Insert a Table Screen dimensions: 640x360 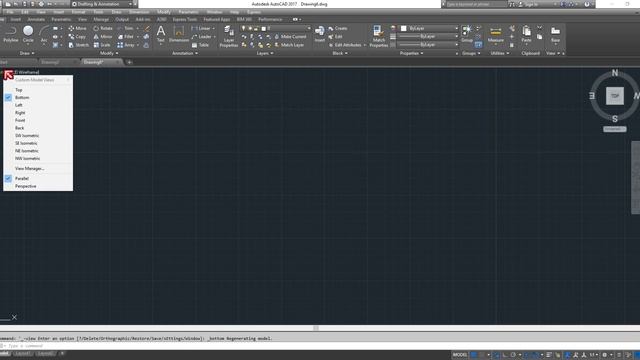click(200, 45)
